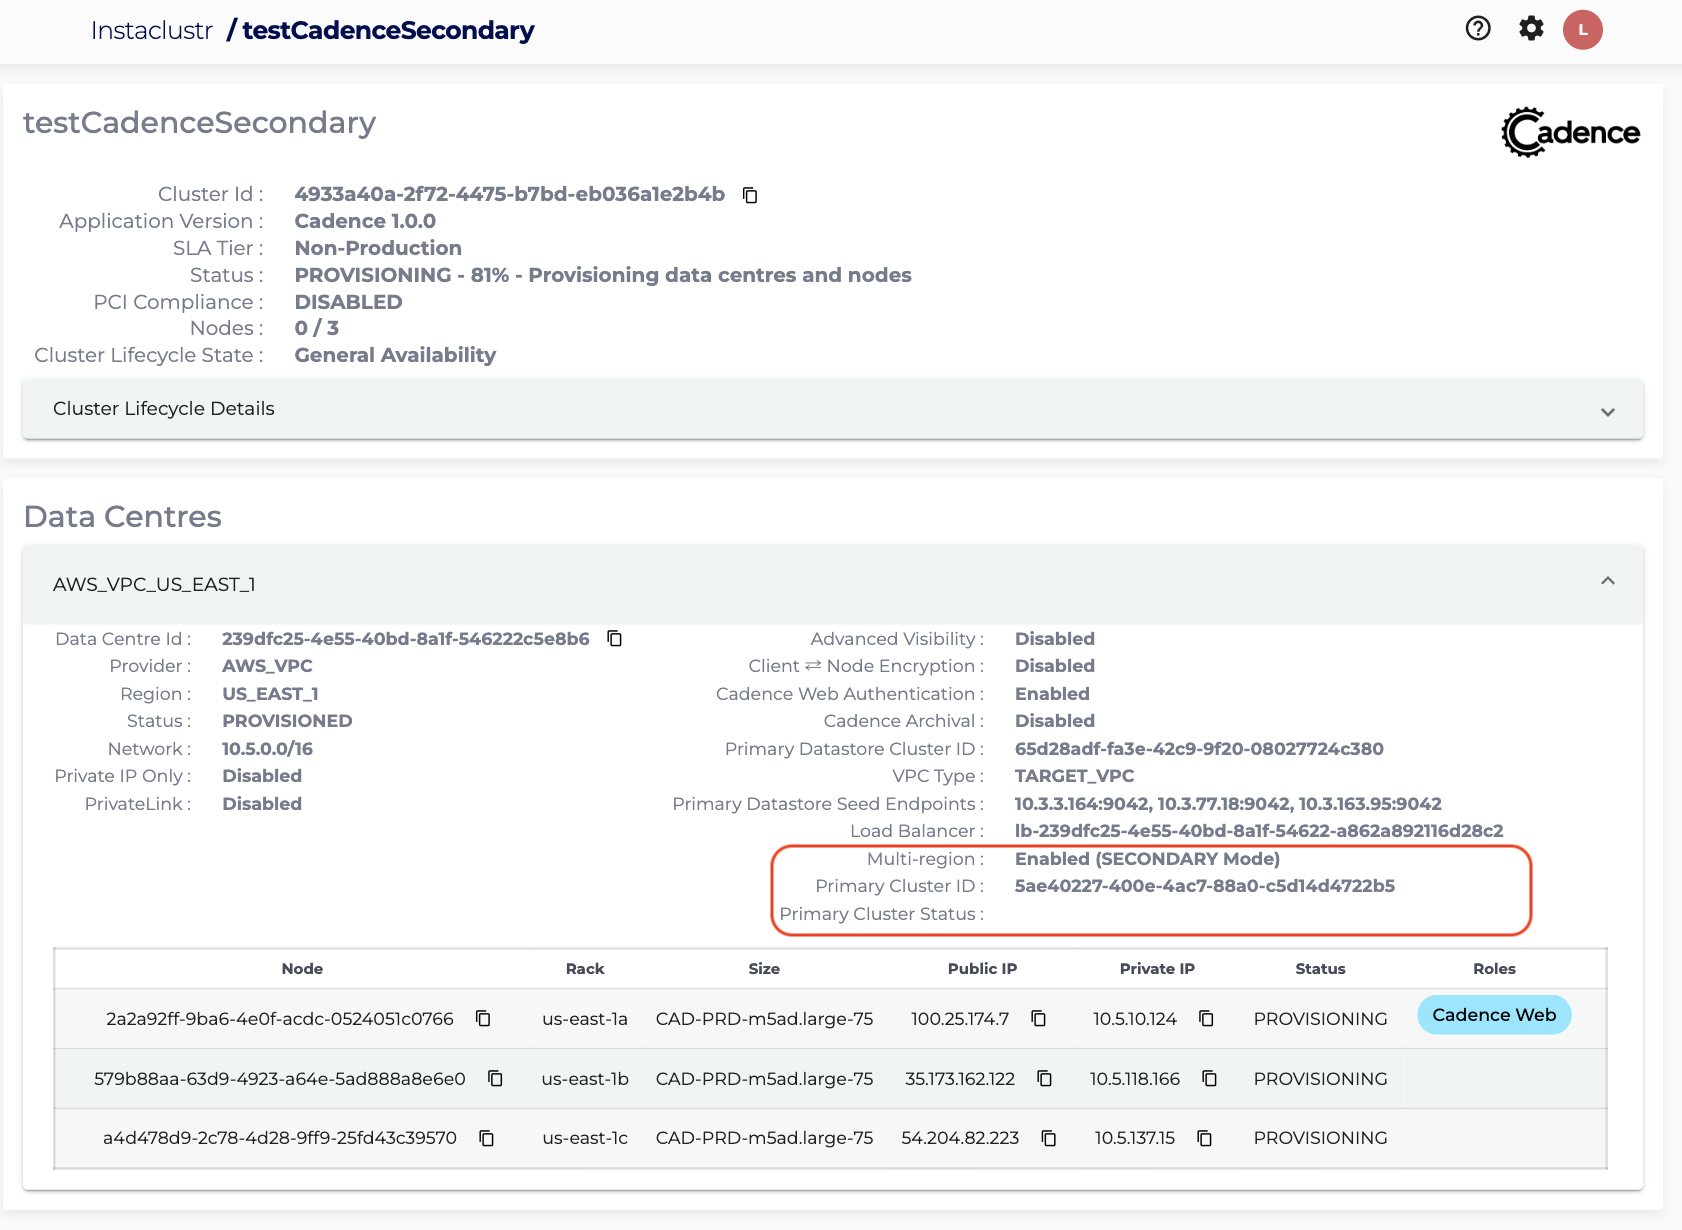1682x1230 pixels.
Task: Click the Cadence Web role badge
Action: click(x=1493, y=1015)
